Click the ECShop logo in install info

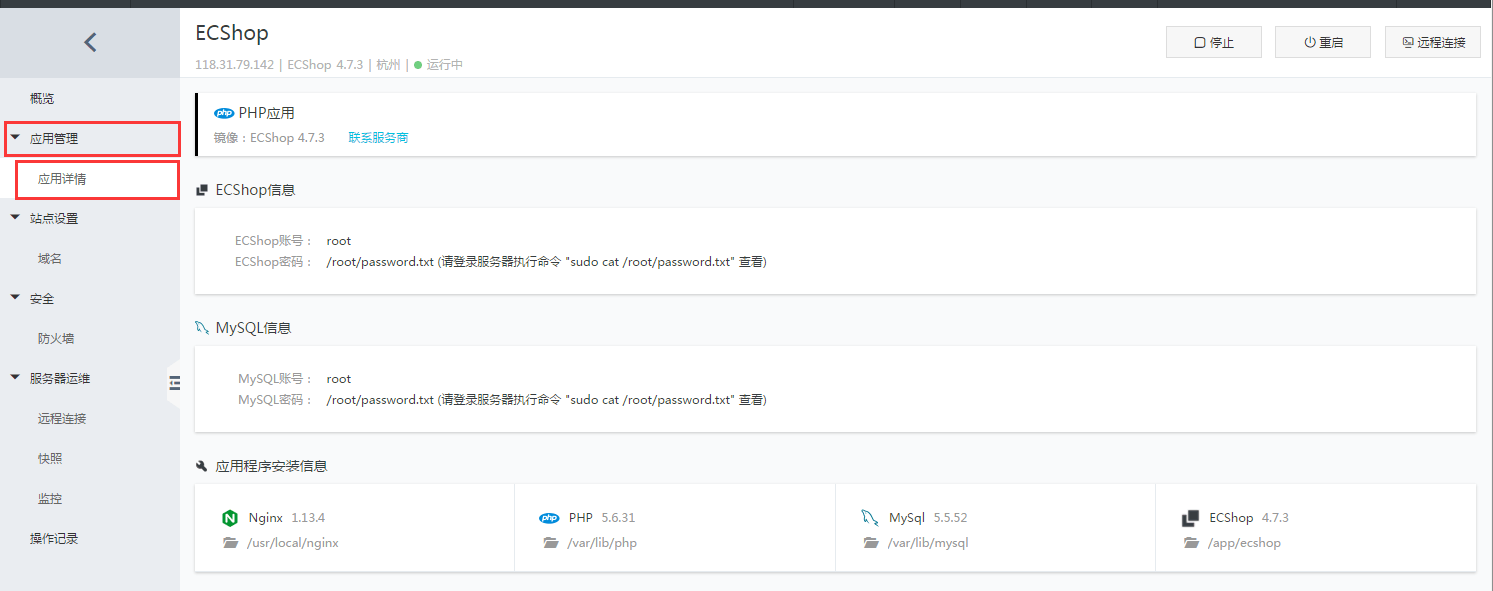click(1190, 518)
